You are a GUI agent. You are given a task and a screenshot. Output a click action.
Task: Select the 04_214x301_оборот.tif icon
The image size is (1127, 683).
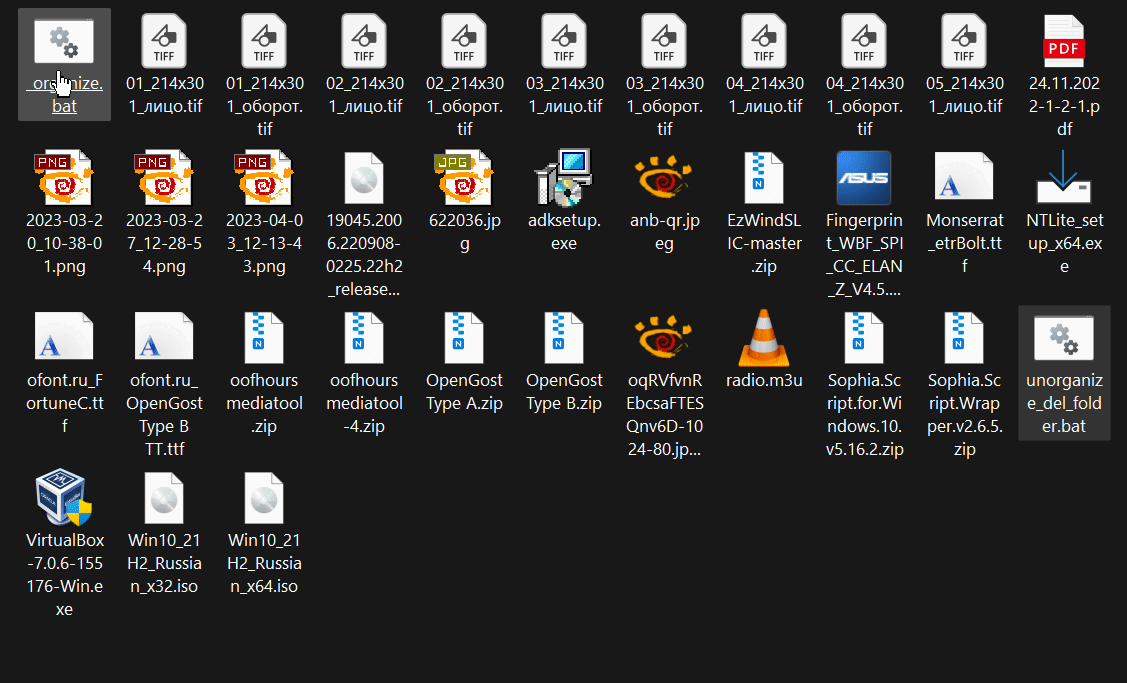[863, 42]
